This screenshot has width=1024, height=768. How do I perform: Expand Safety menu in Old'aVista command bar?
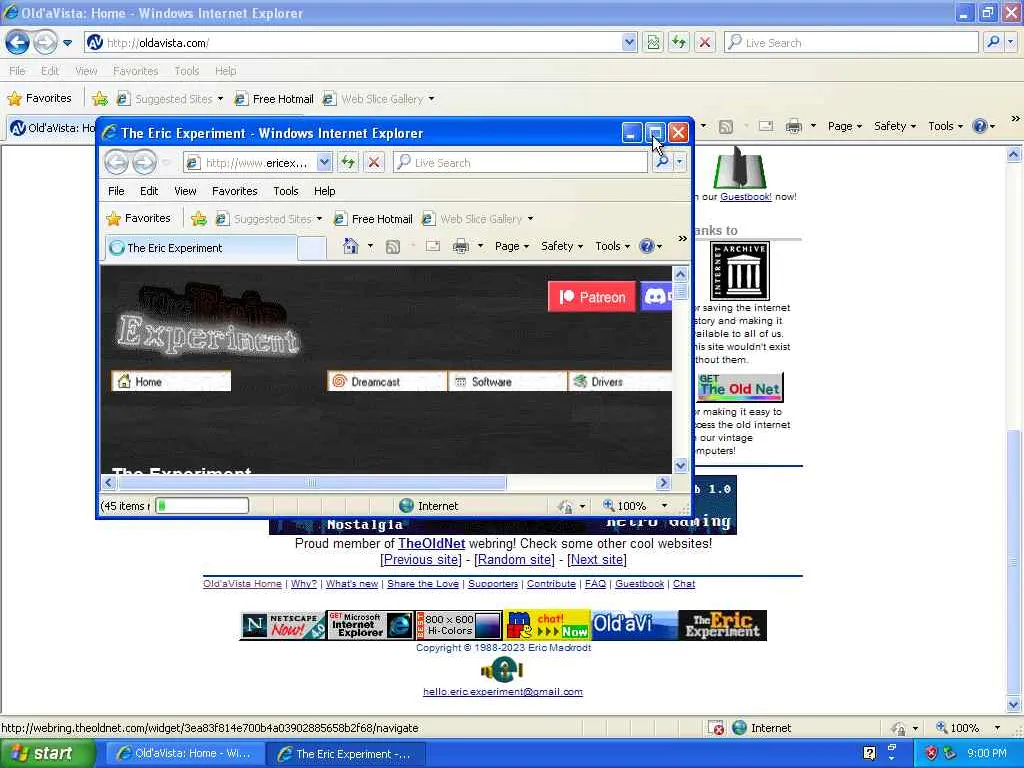click(x=895, y=126)
